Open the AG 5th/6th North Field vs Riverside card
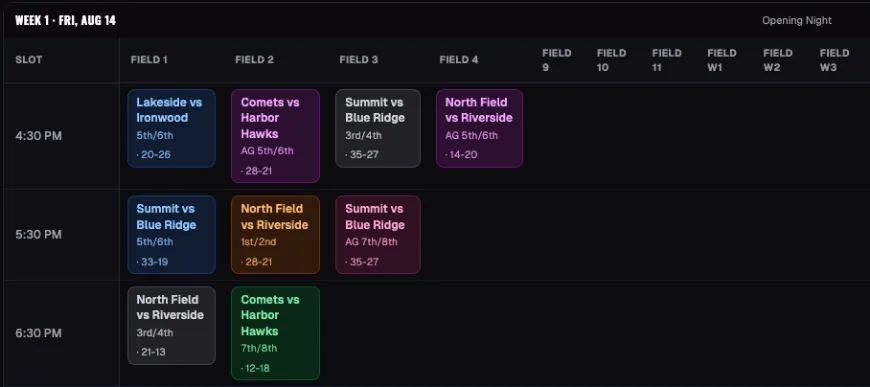The image size is (870, 387). coord(479,128)
